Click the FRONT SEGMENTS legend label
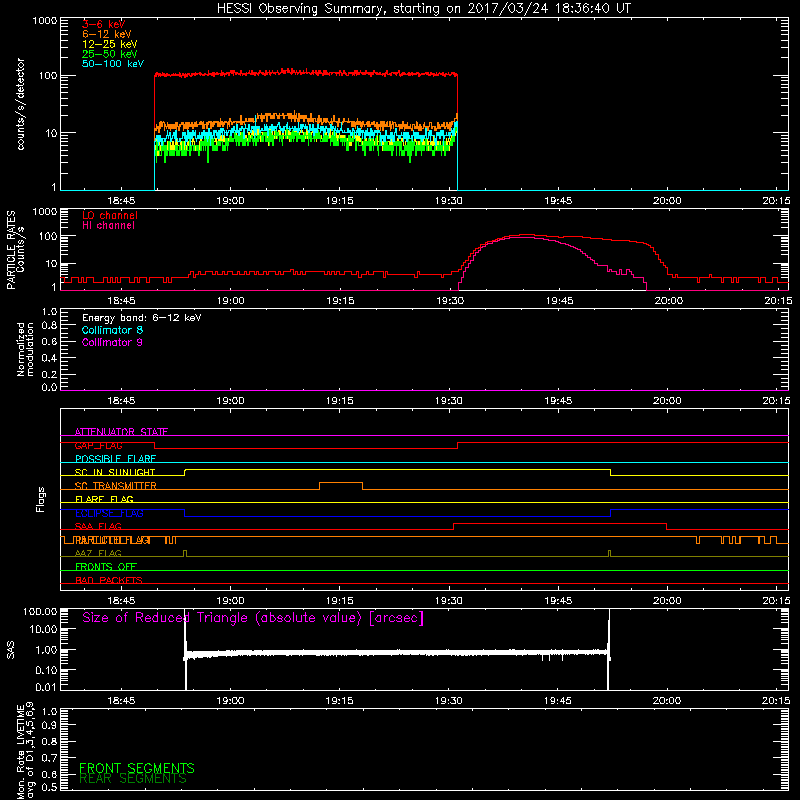 137,768
